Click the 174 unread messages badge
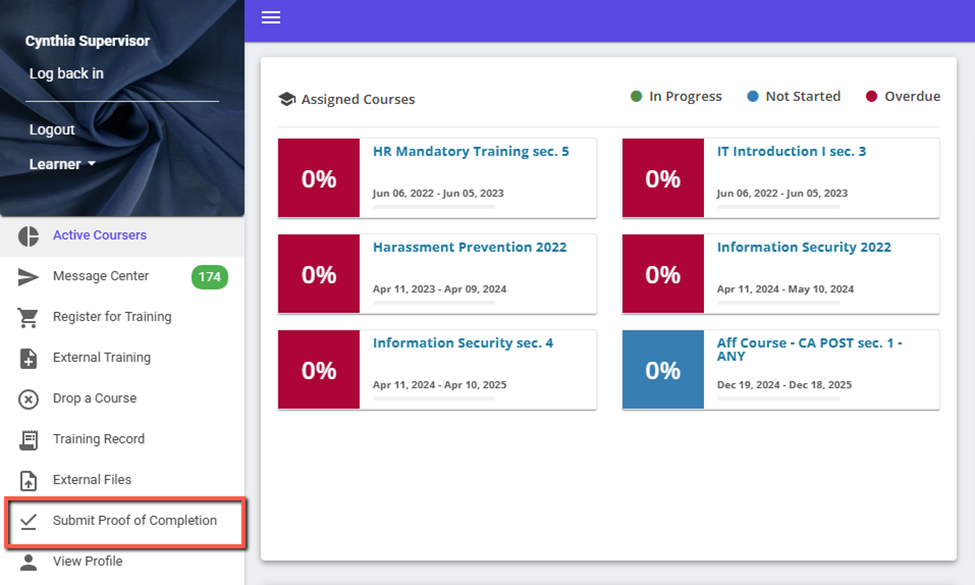 click(209, 277)
